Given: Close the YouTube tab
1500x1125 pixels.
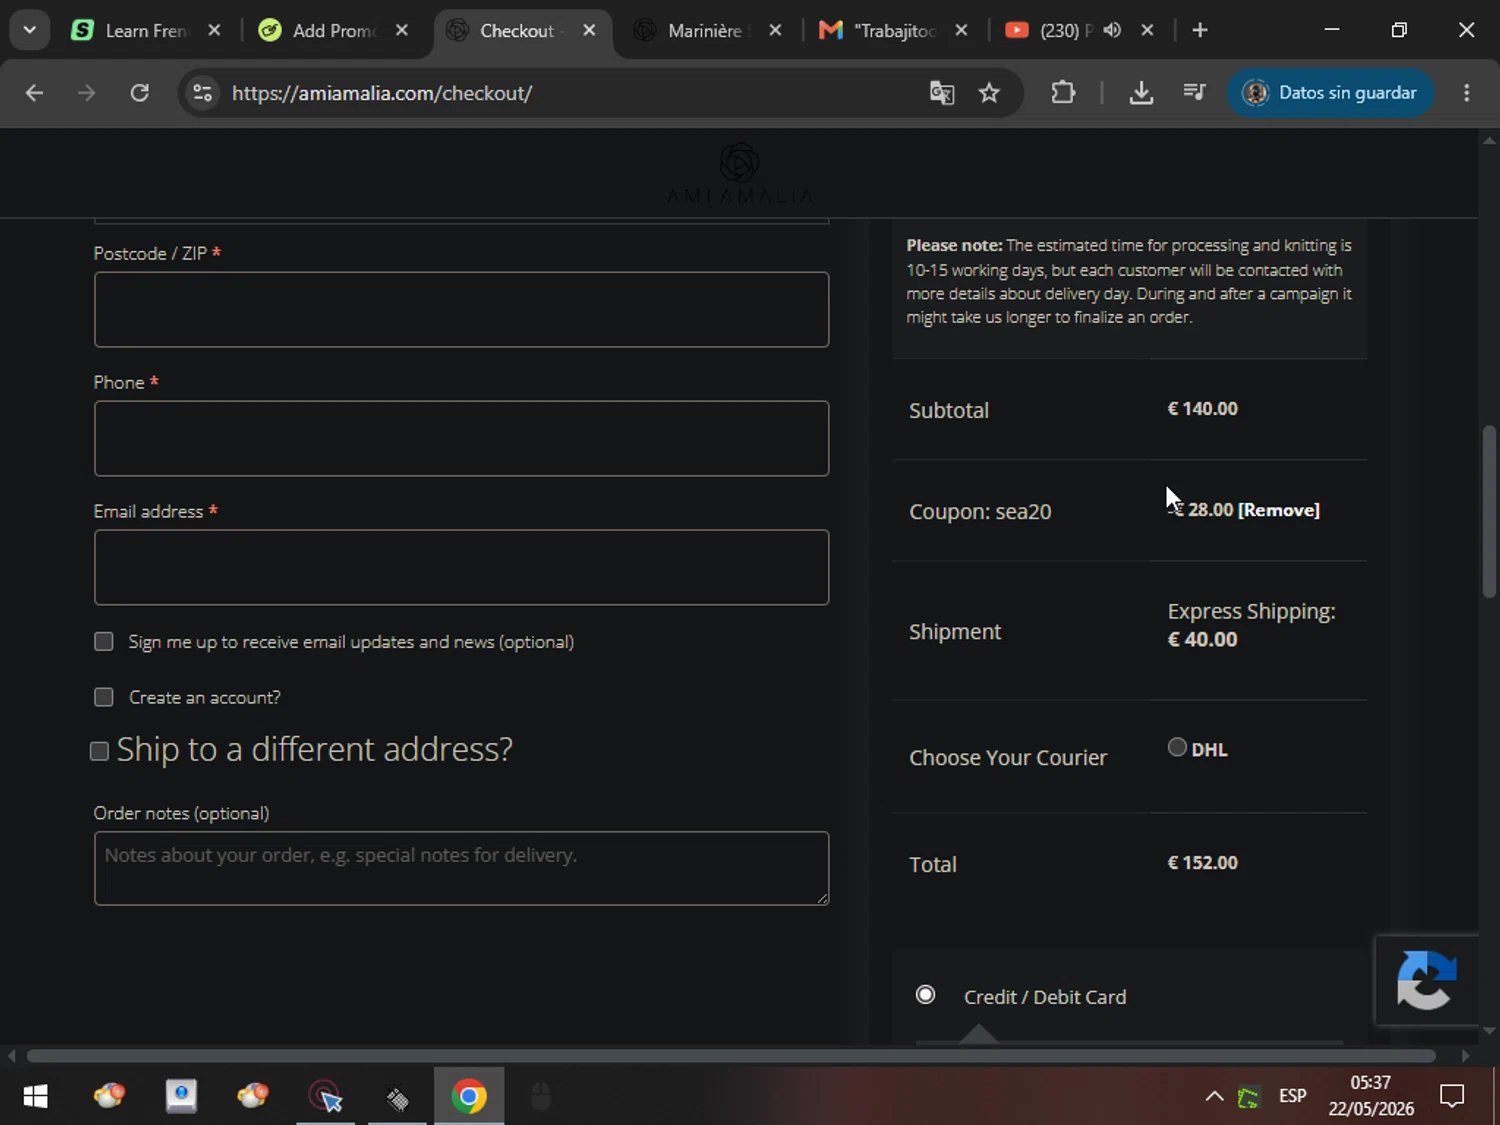Looking at the screenshot, I should click(1147, 30).
